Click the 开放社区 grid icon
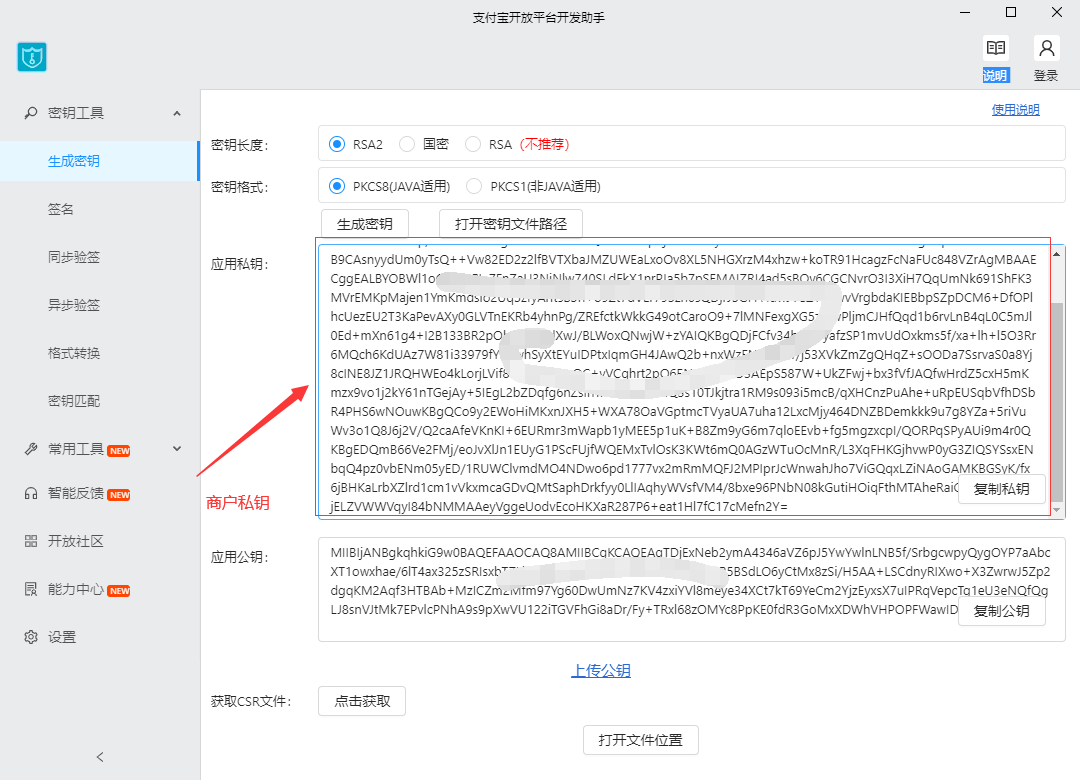This screenshot has height=780, width=1080. (x=31, y=541)
